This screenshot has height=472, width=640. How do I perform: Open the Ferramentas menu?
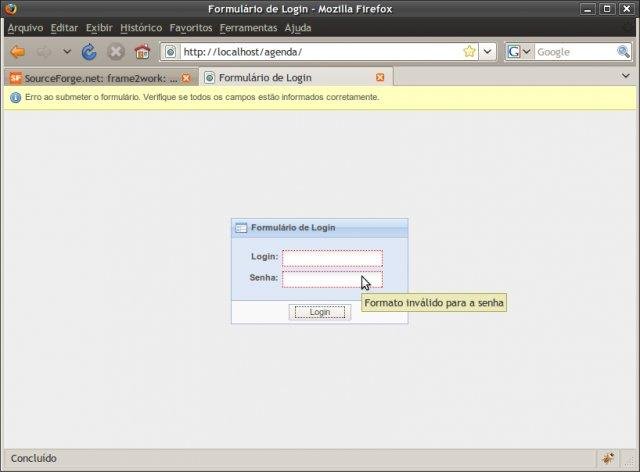(248, 28)
